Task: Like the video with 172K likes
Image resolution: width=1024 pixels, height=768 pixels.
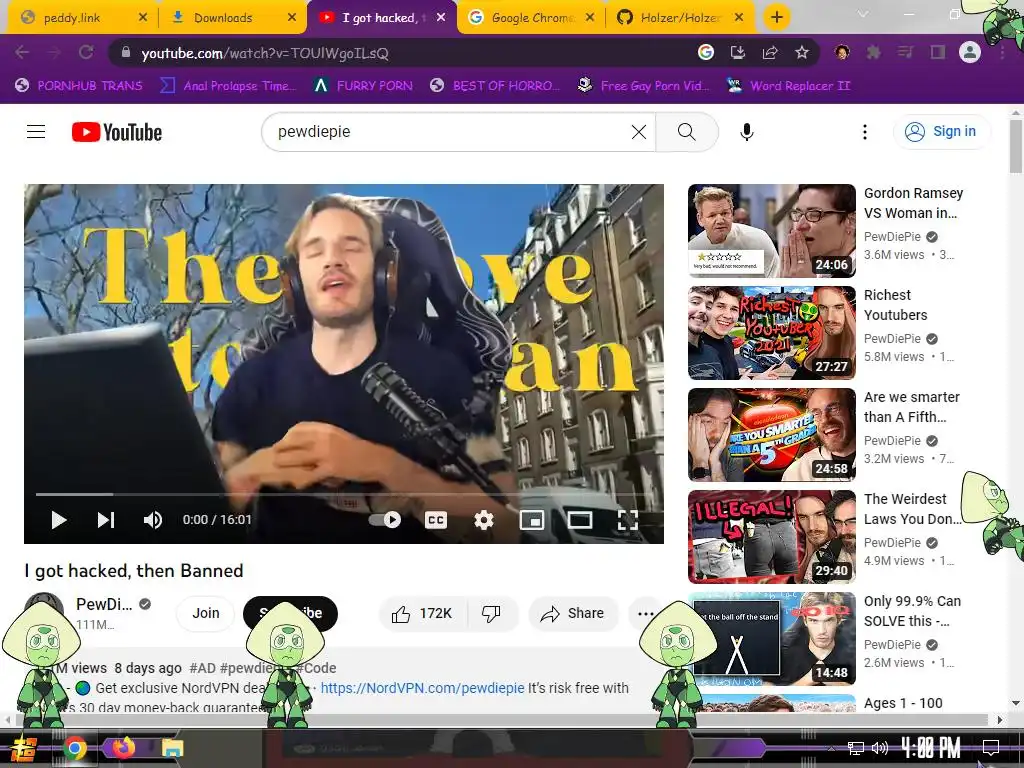Action: point(422,613)
